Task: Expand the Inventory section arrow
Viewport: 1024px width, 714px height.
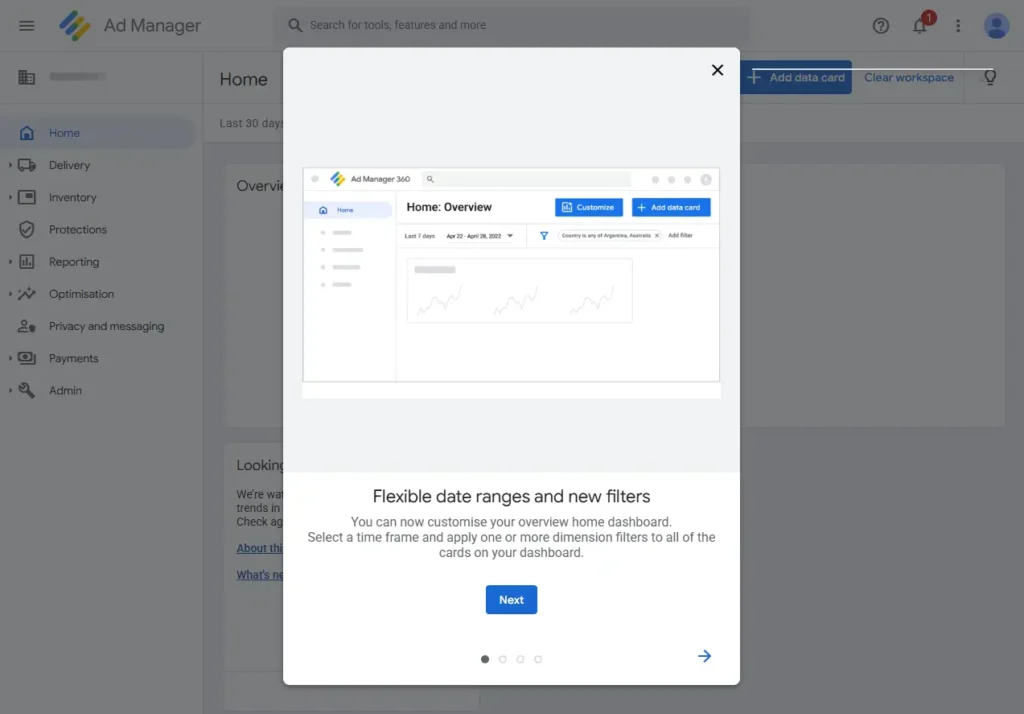Action: (10, 197)
